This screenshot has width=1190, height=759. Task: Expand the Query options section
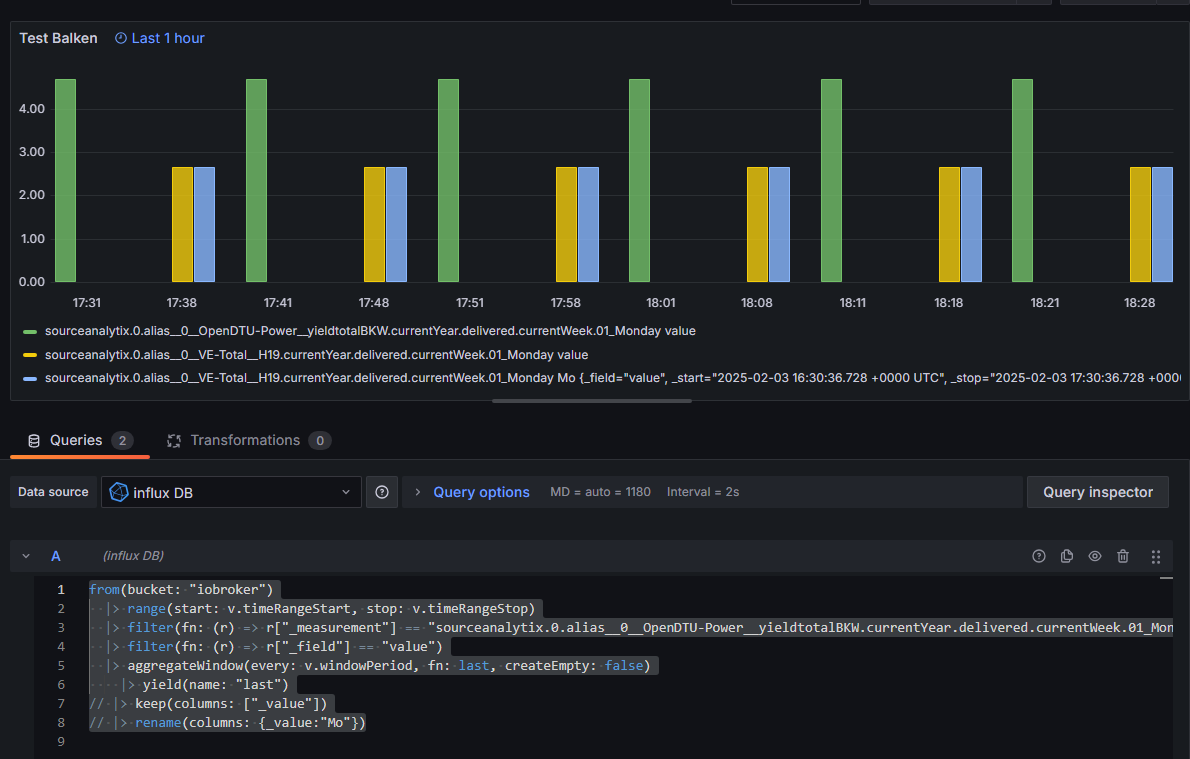pyautogui.click(x=480, y=492)
